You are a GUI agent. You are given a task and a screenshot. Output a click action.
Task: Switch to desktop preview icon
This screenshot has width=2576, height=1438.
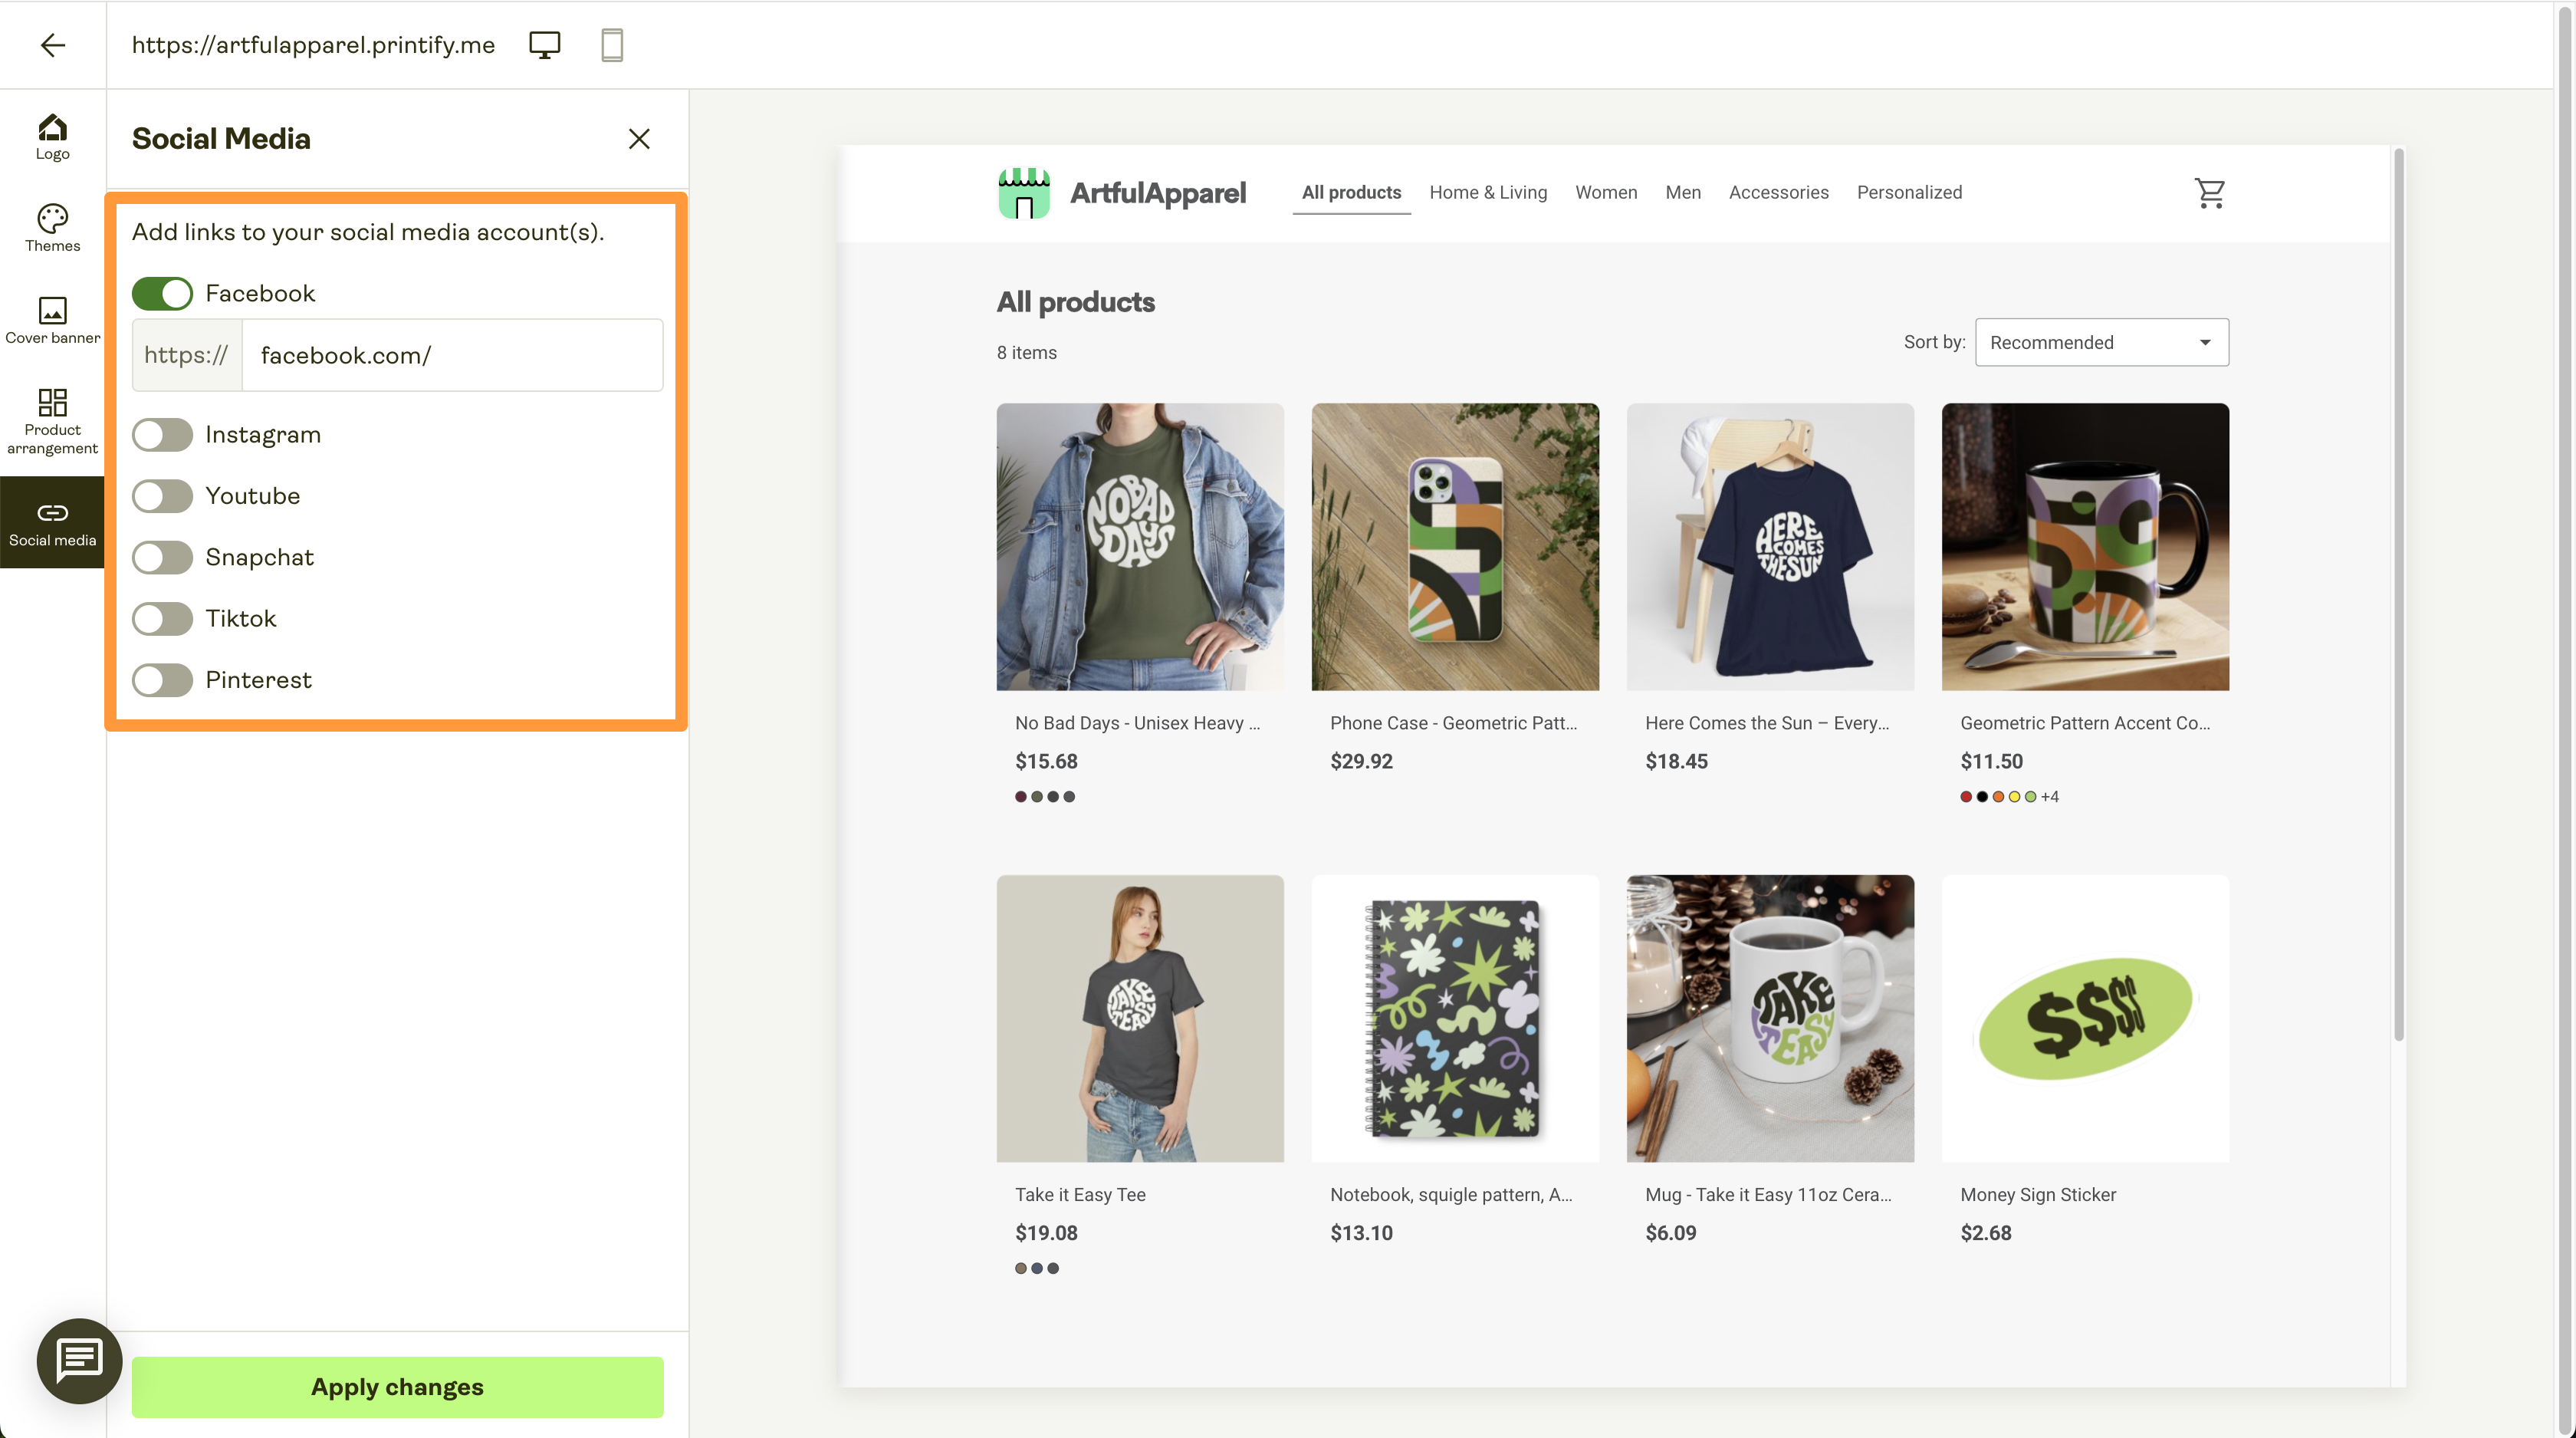pyautogui.click(x=545, y=45)
